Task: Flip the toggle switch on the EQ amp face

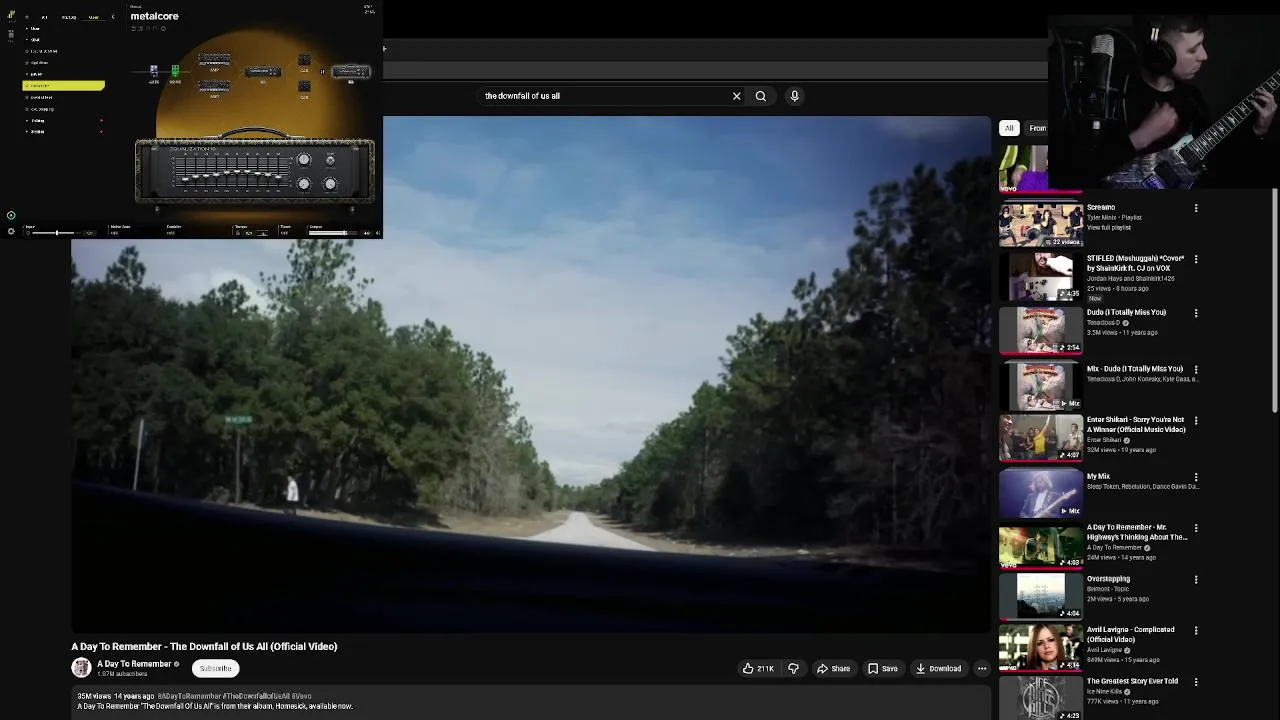Action: click(x=330, y=160)
